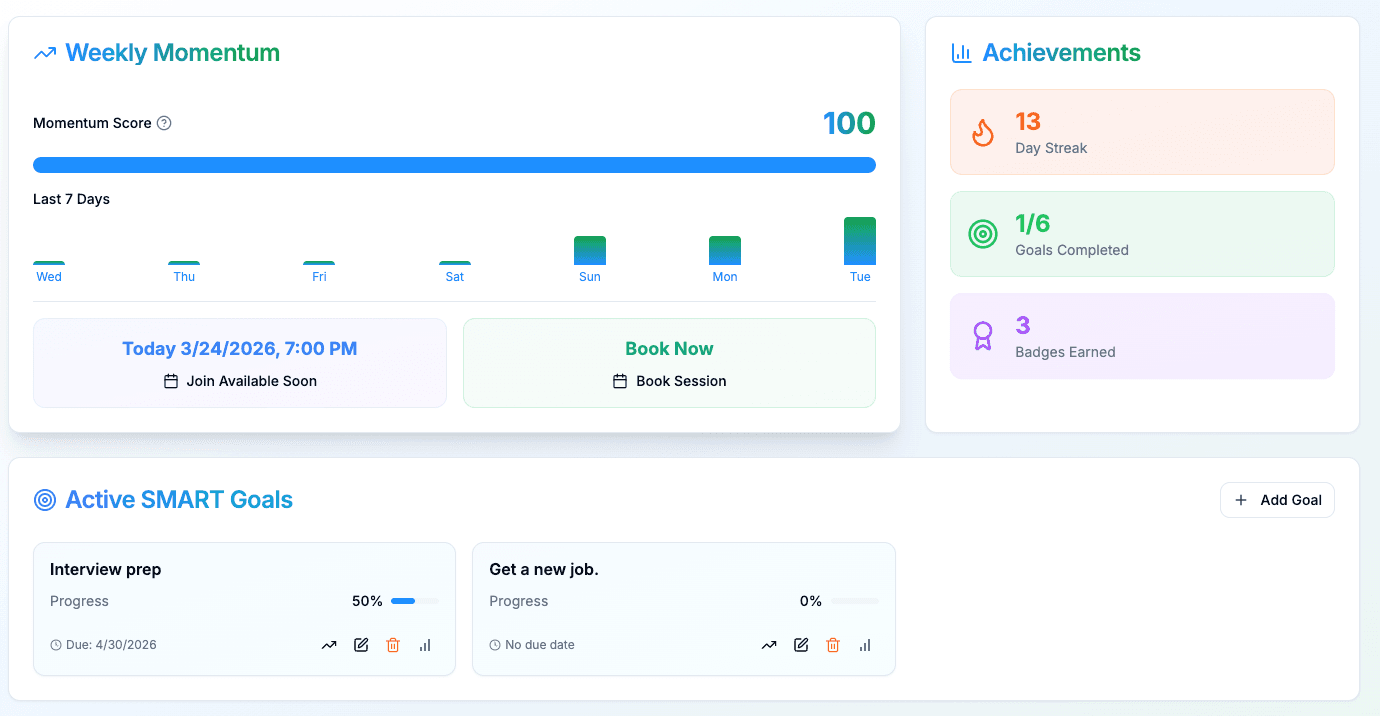
Task: Click the Badges Earned ribbon icon
Action: (x=983, y=336)
